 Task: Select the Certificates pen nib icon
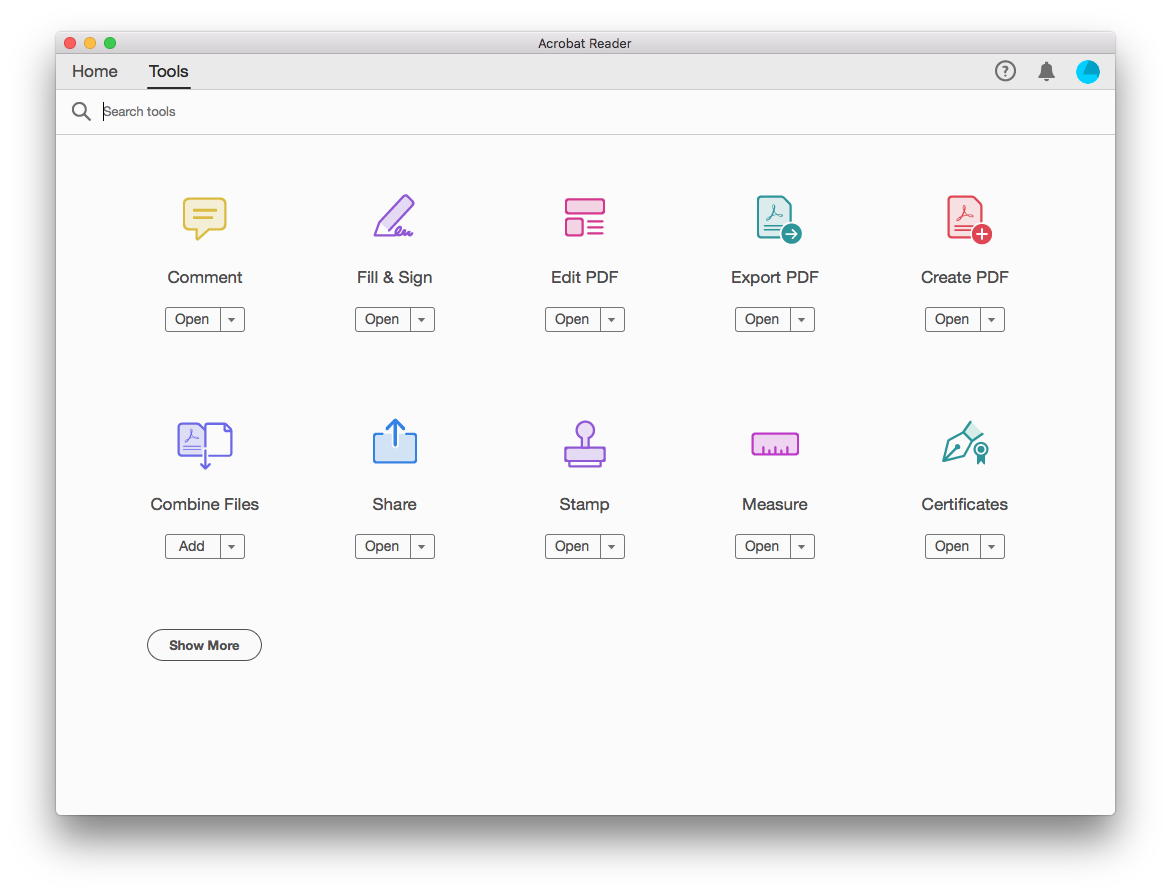click(x=965, y=442)
